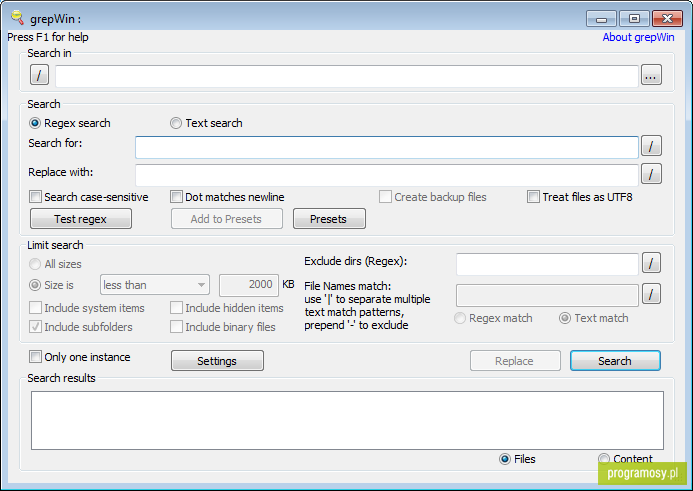Toggle Dot matches newline checkbox
Screen dimensions: 693x491
coord(176,197)
